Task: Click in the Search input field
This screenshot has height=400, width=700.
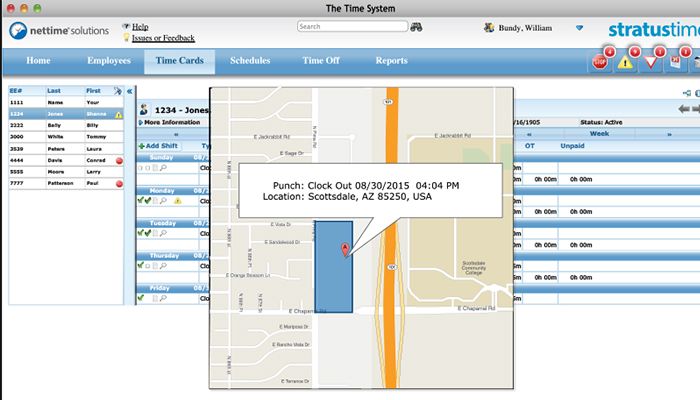Action: click(x=352, y=27)
